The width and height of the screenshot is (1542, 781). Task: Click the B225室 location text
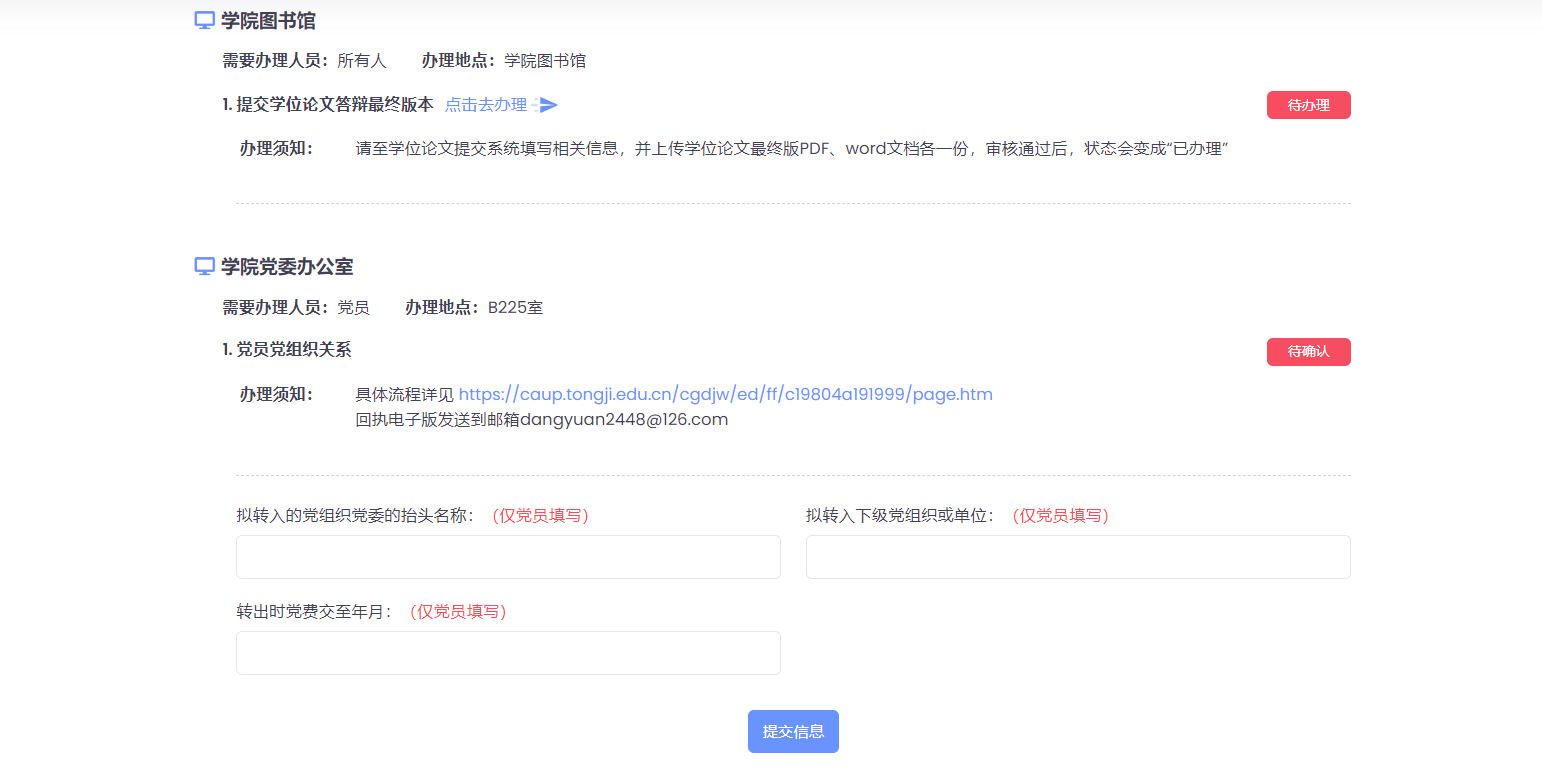[515, 308]
